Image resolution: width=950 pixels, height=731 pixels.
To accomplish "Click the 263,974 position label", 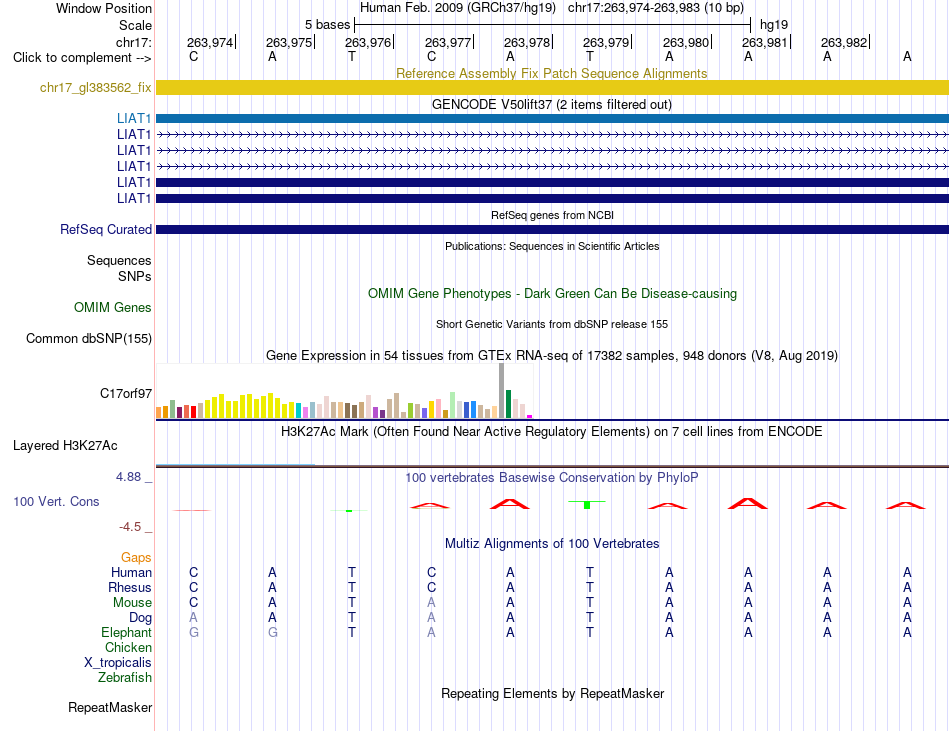I will (210, 42).
